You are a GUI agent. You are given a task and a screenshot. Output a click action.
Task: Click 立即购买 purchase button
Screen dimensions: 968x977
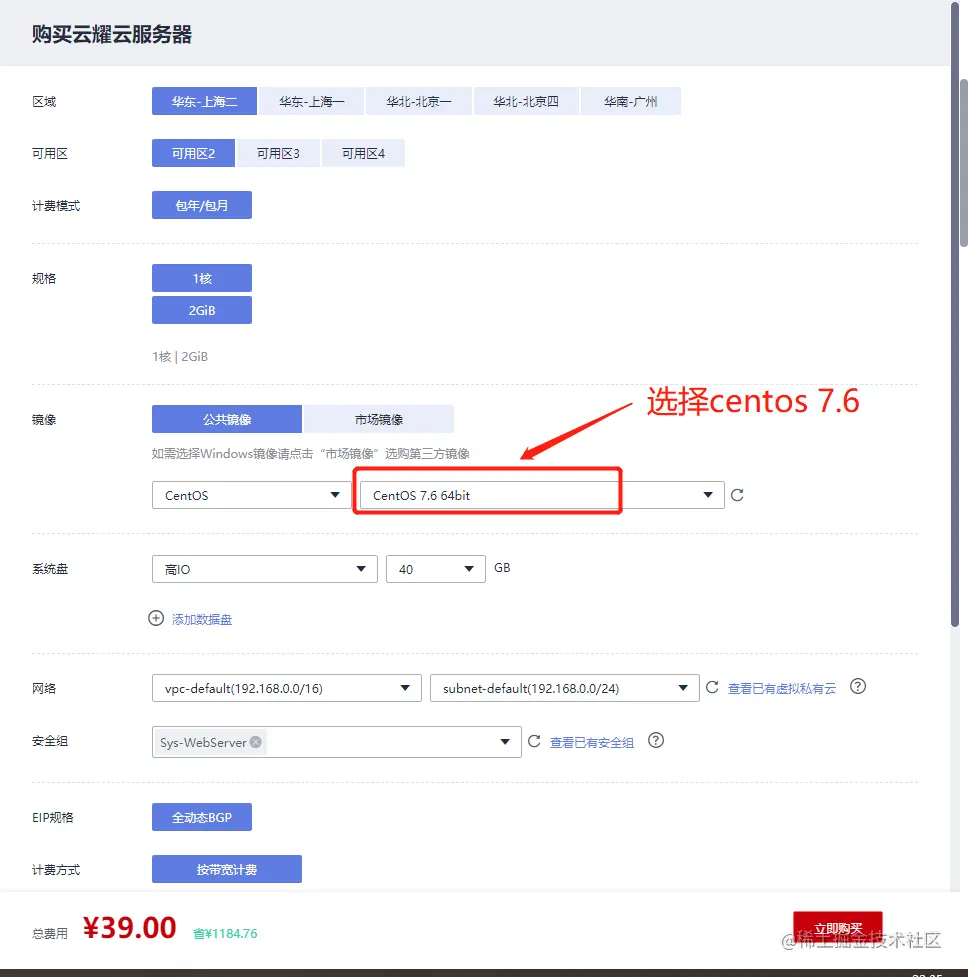click(838, 928)
